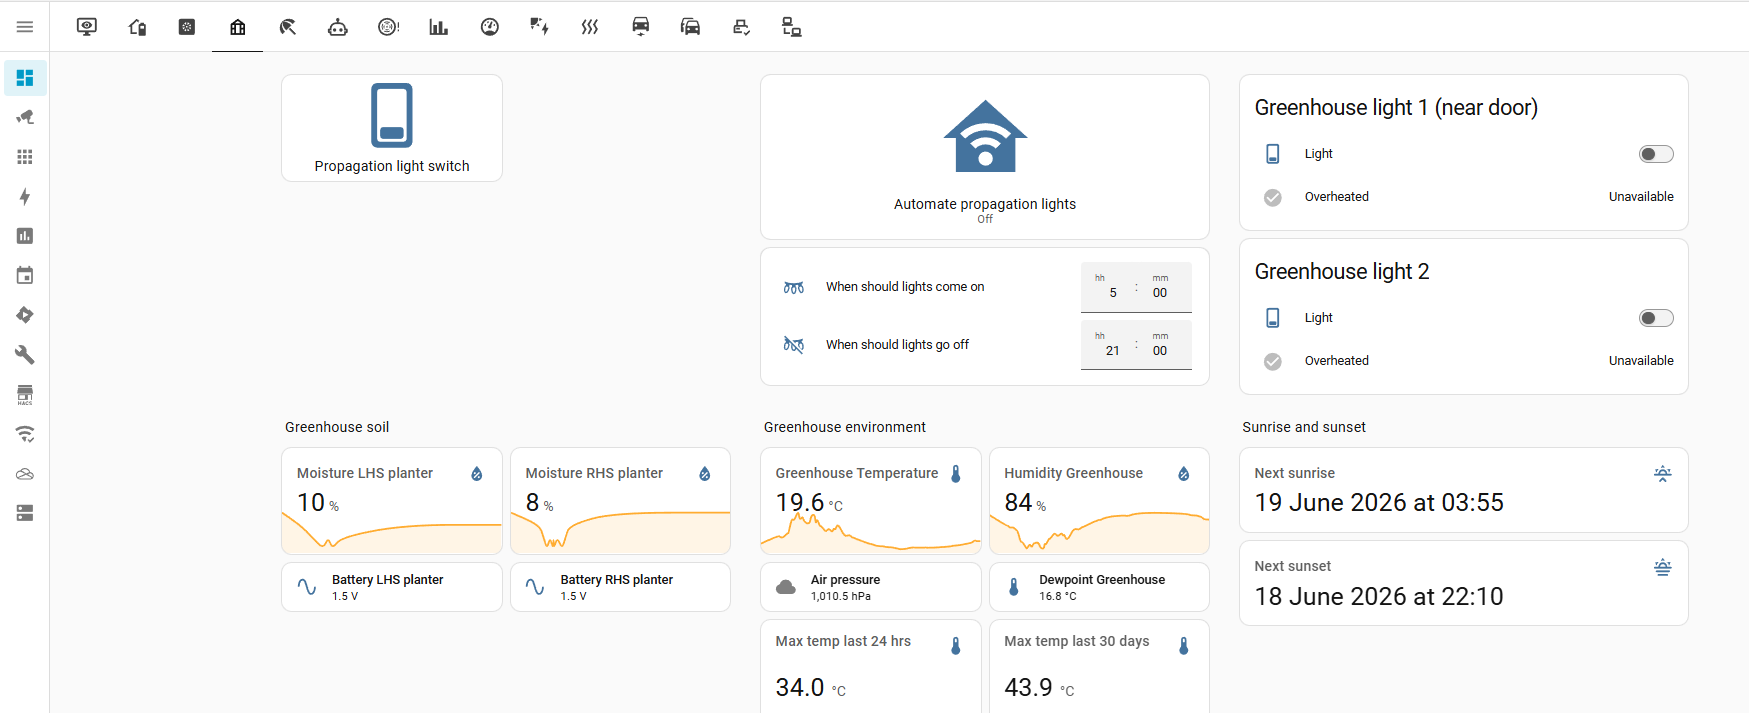Toggle Automate propagation lights button
This screenshot has height=713, width=1749.
[985, 157]
